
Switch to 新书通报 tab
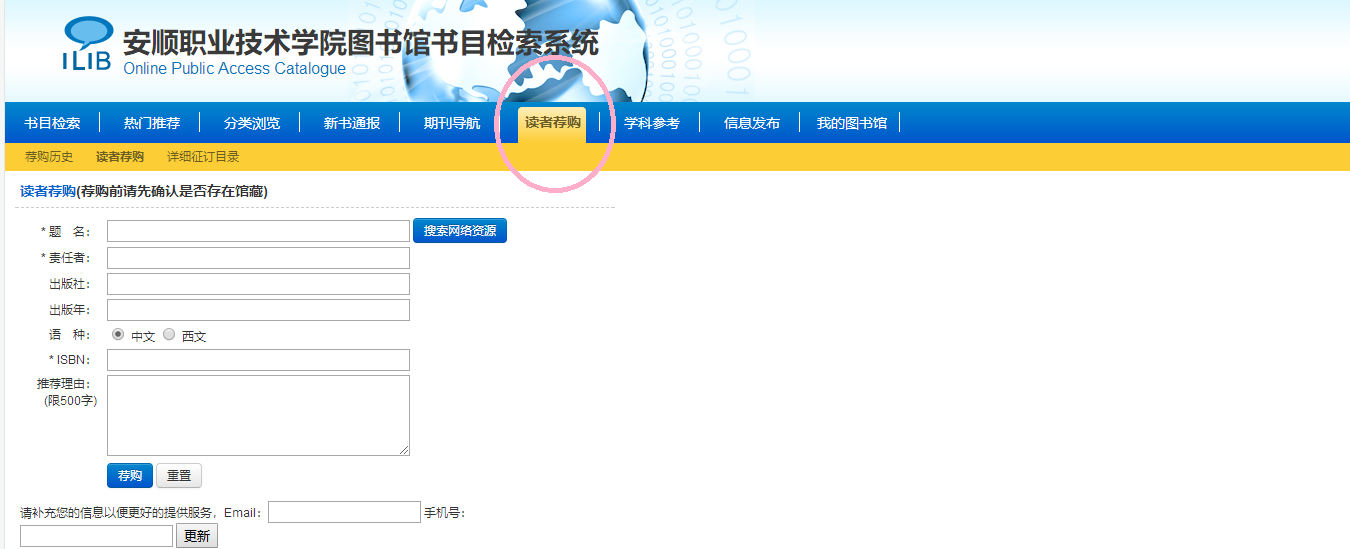(x=352, y=123)
